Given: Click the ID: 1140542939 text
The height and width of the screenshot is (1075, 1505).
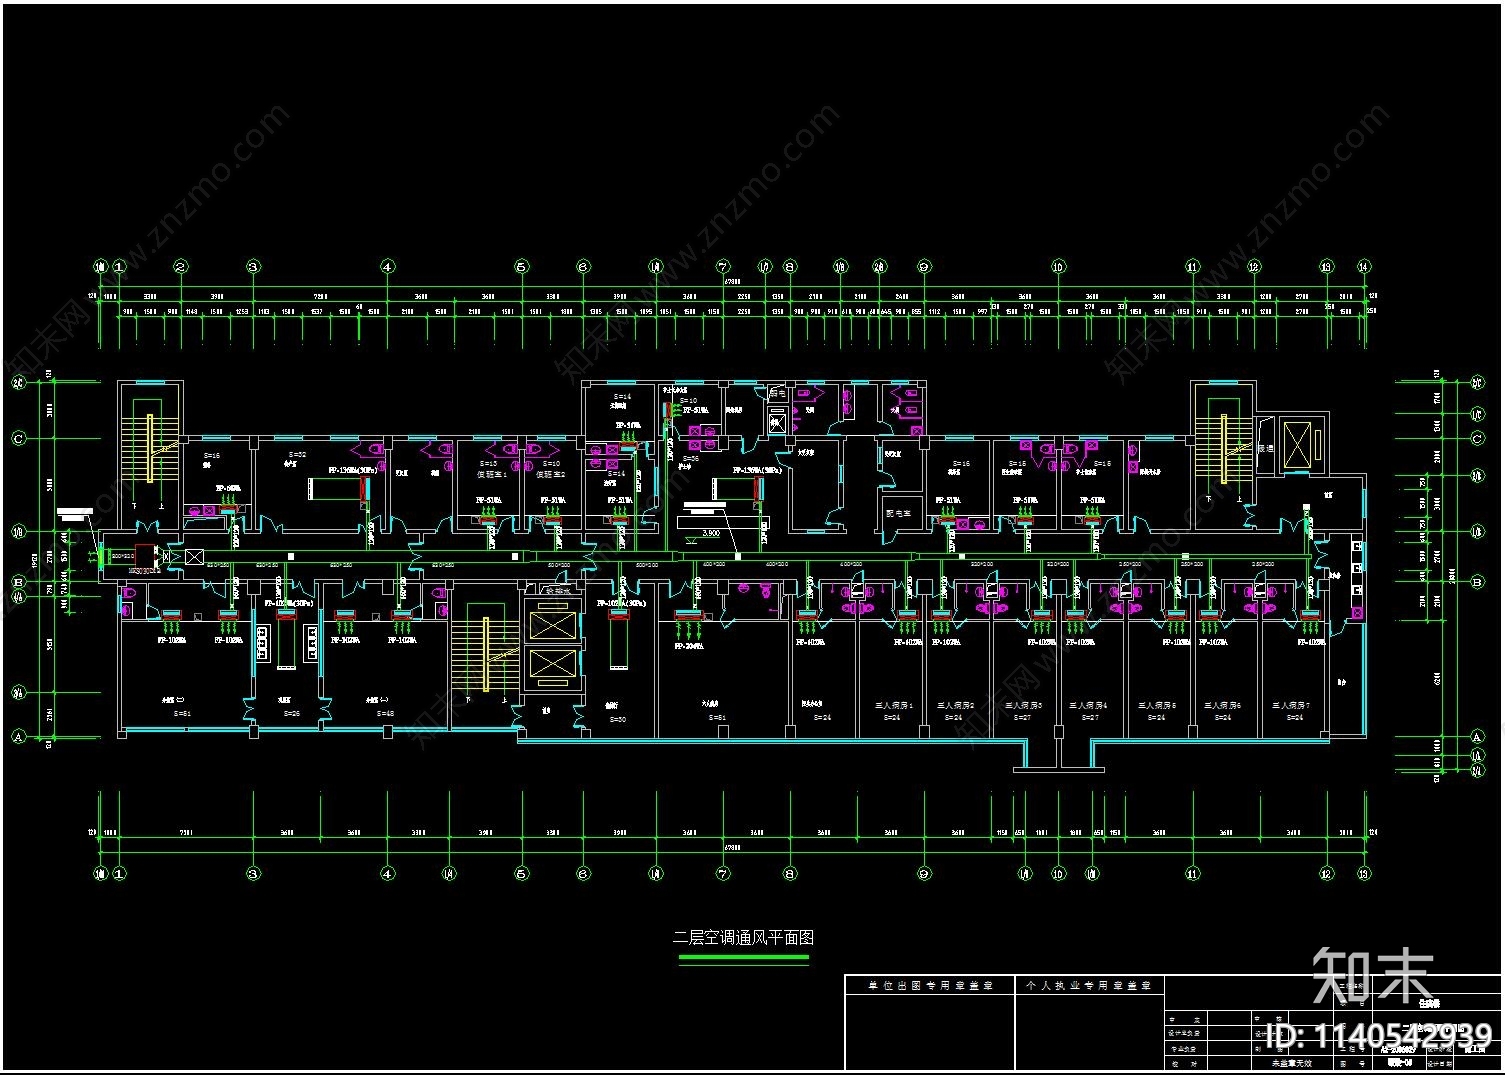Looking at the screenshot, I should point(1377,1037).
